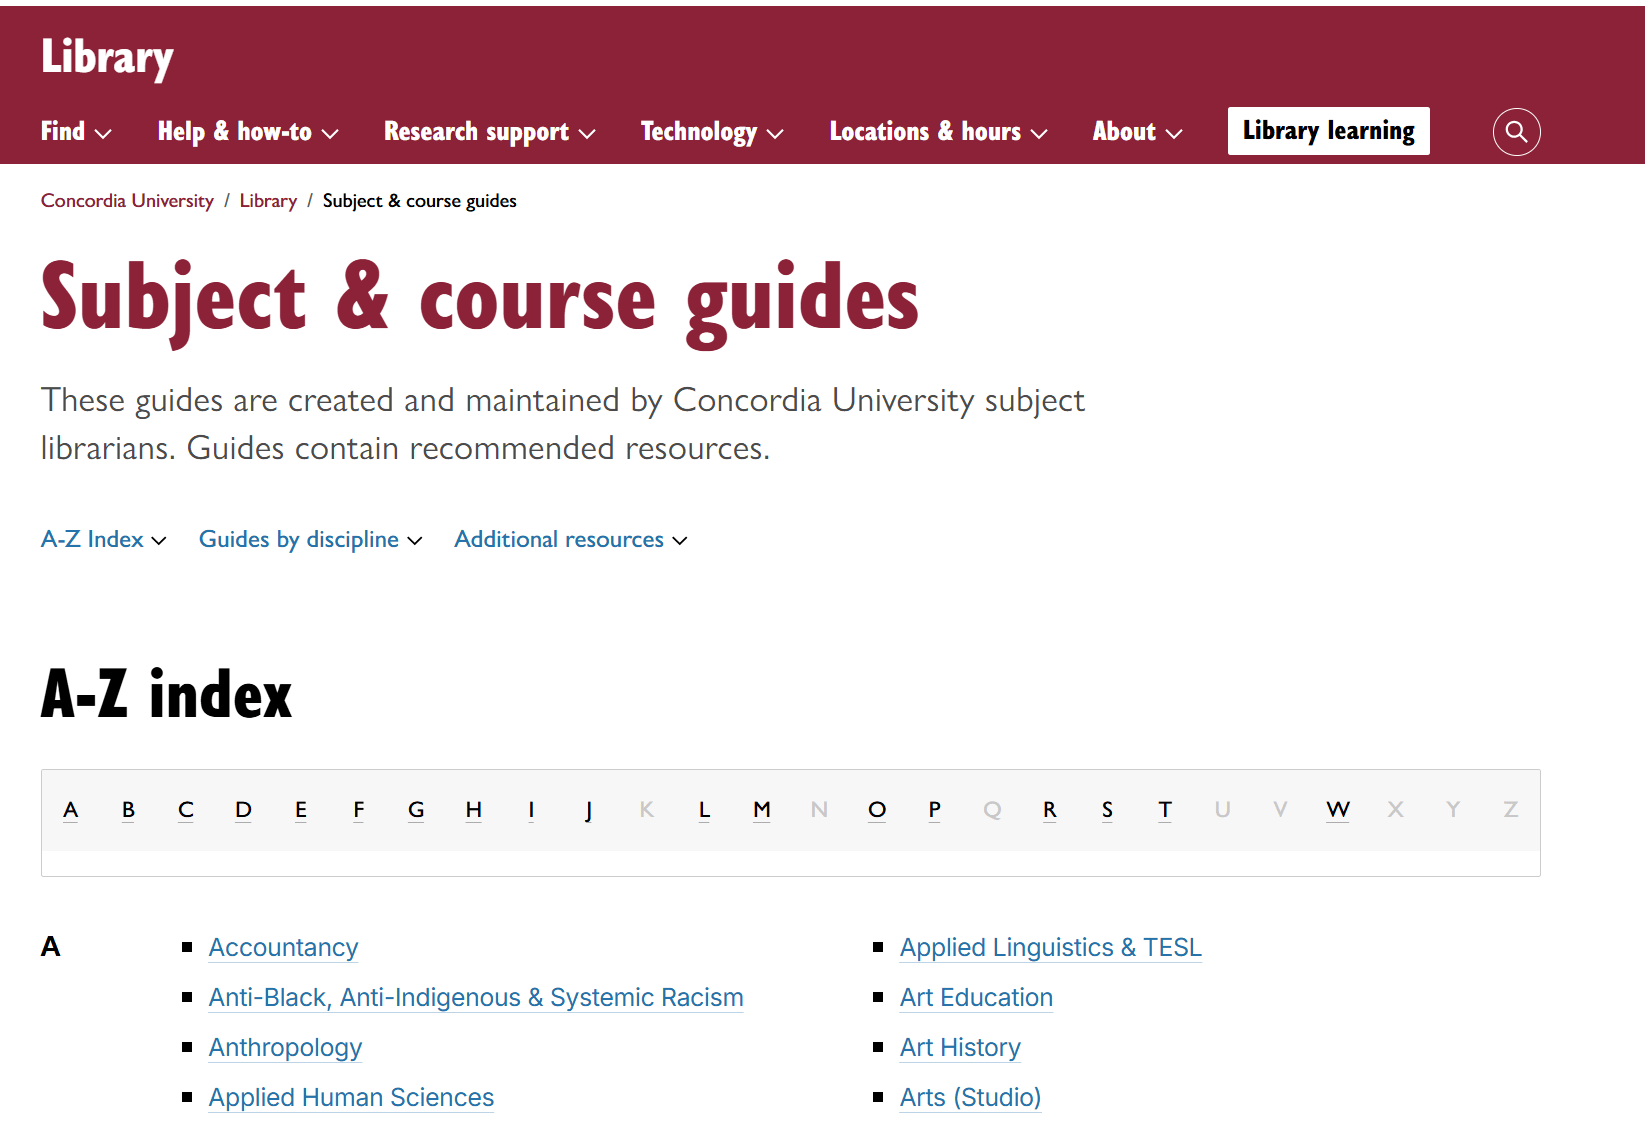Jump to letter F in index

pyautogui.click(x=359, y=810)
